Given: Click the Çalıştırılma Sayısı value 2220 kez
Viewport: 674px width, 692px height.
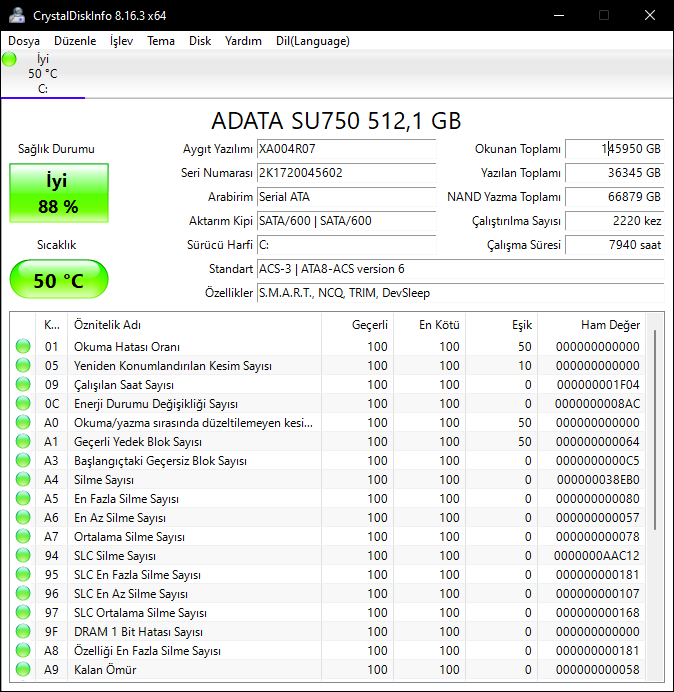Looking at the screenshot, I should point(614,221).
